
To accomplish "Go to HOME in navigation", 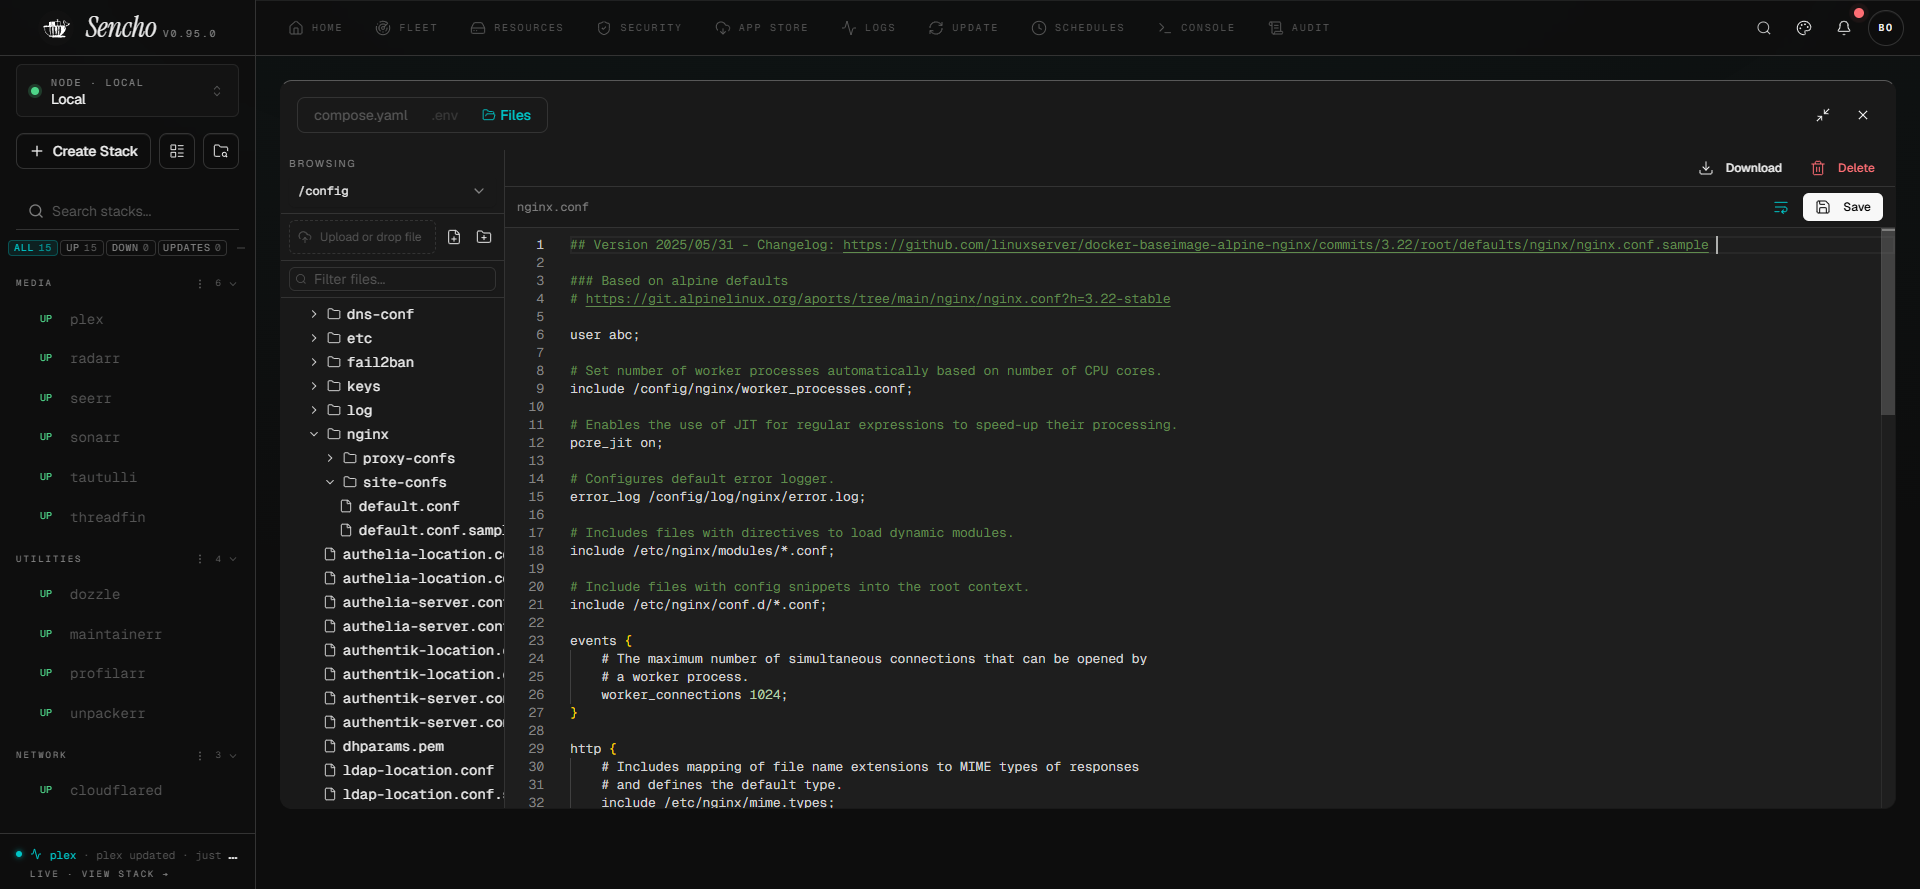I will click(315, 28).
